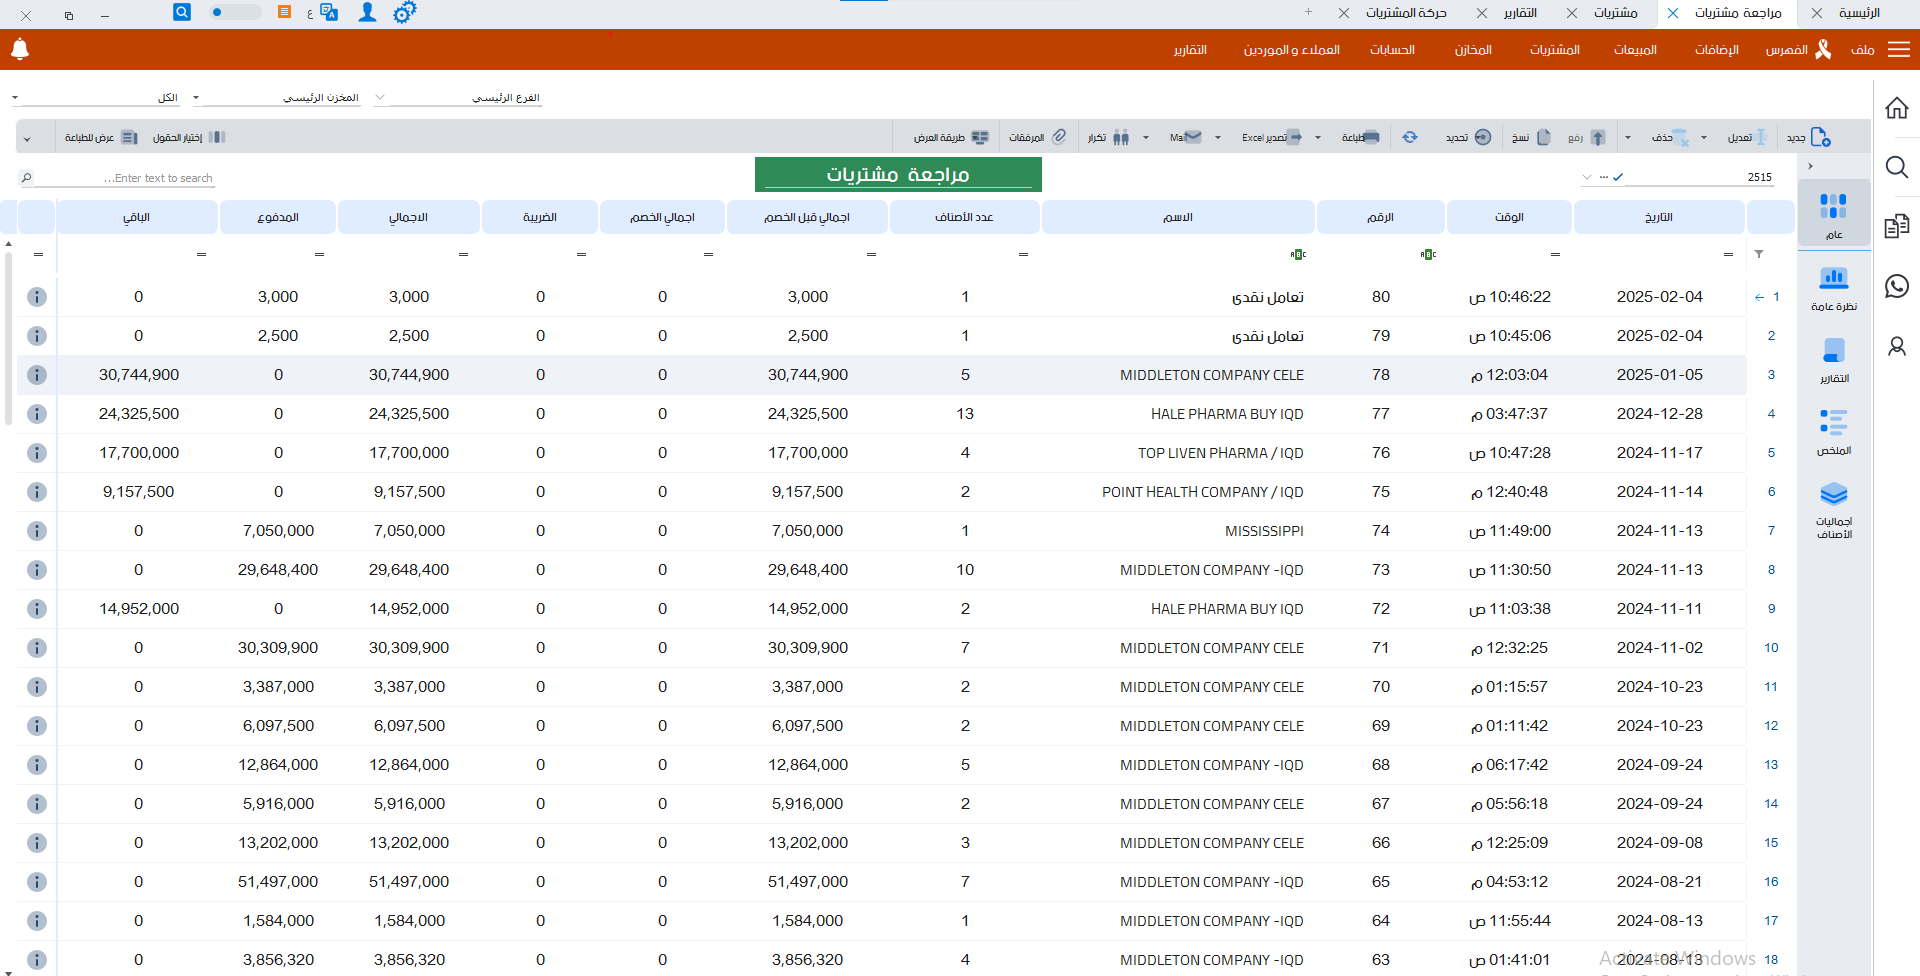Click the translate language icon
The image size is (1920, 976).
[x=328, y=13]
